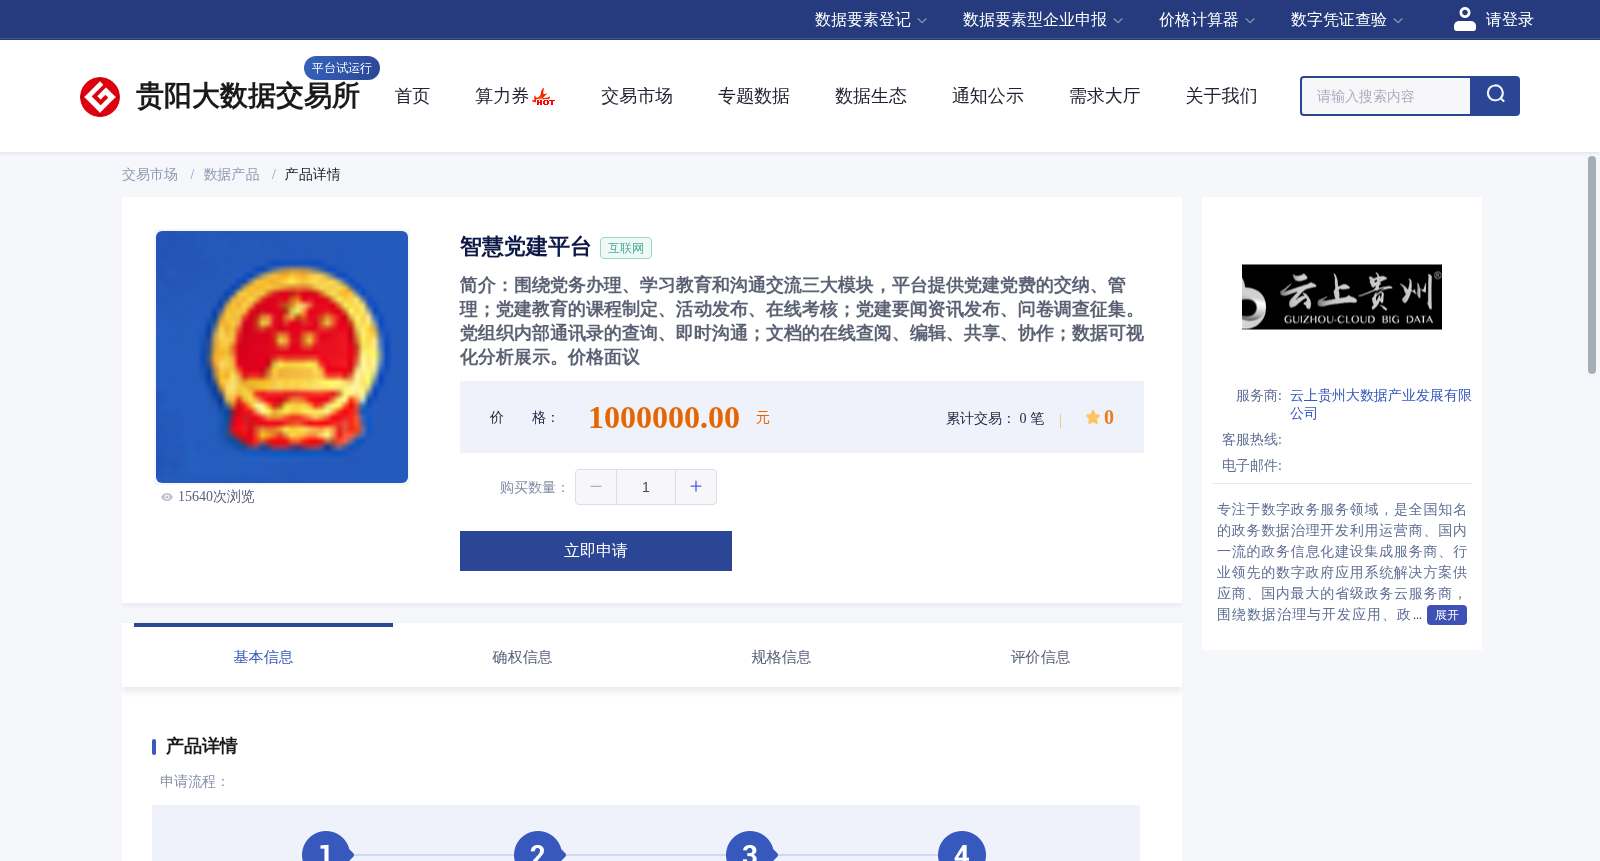Open provider link 云上贵州大数据产业发展有限公司
This screenshot has width=1600, height=861.
pyautogui.click(x=1380, y=404)
